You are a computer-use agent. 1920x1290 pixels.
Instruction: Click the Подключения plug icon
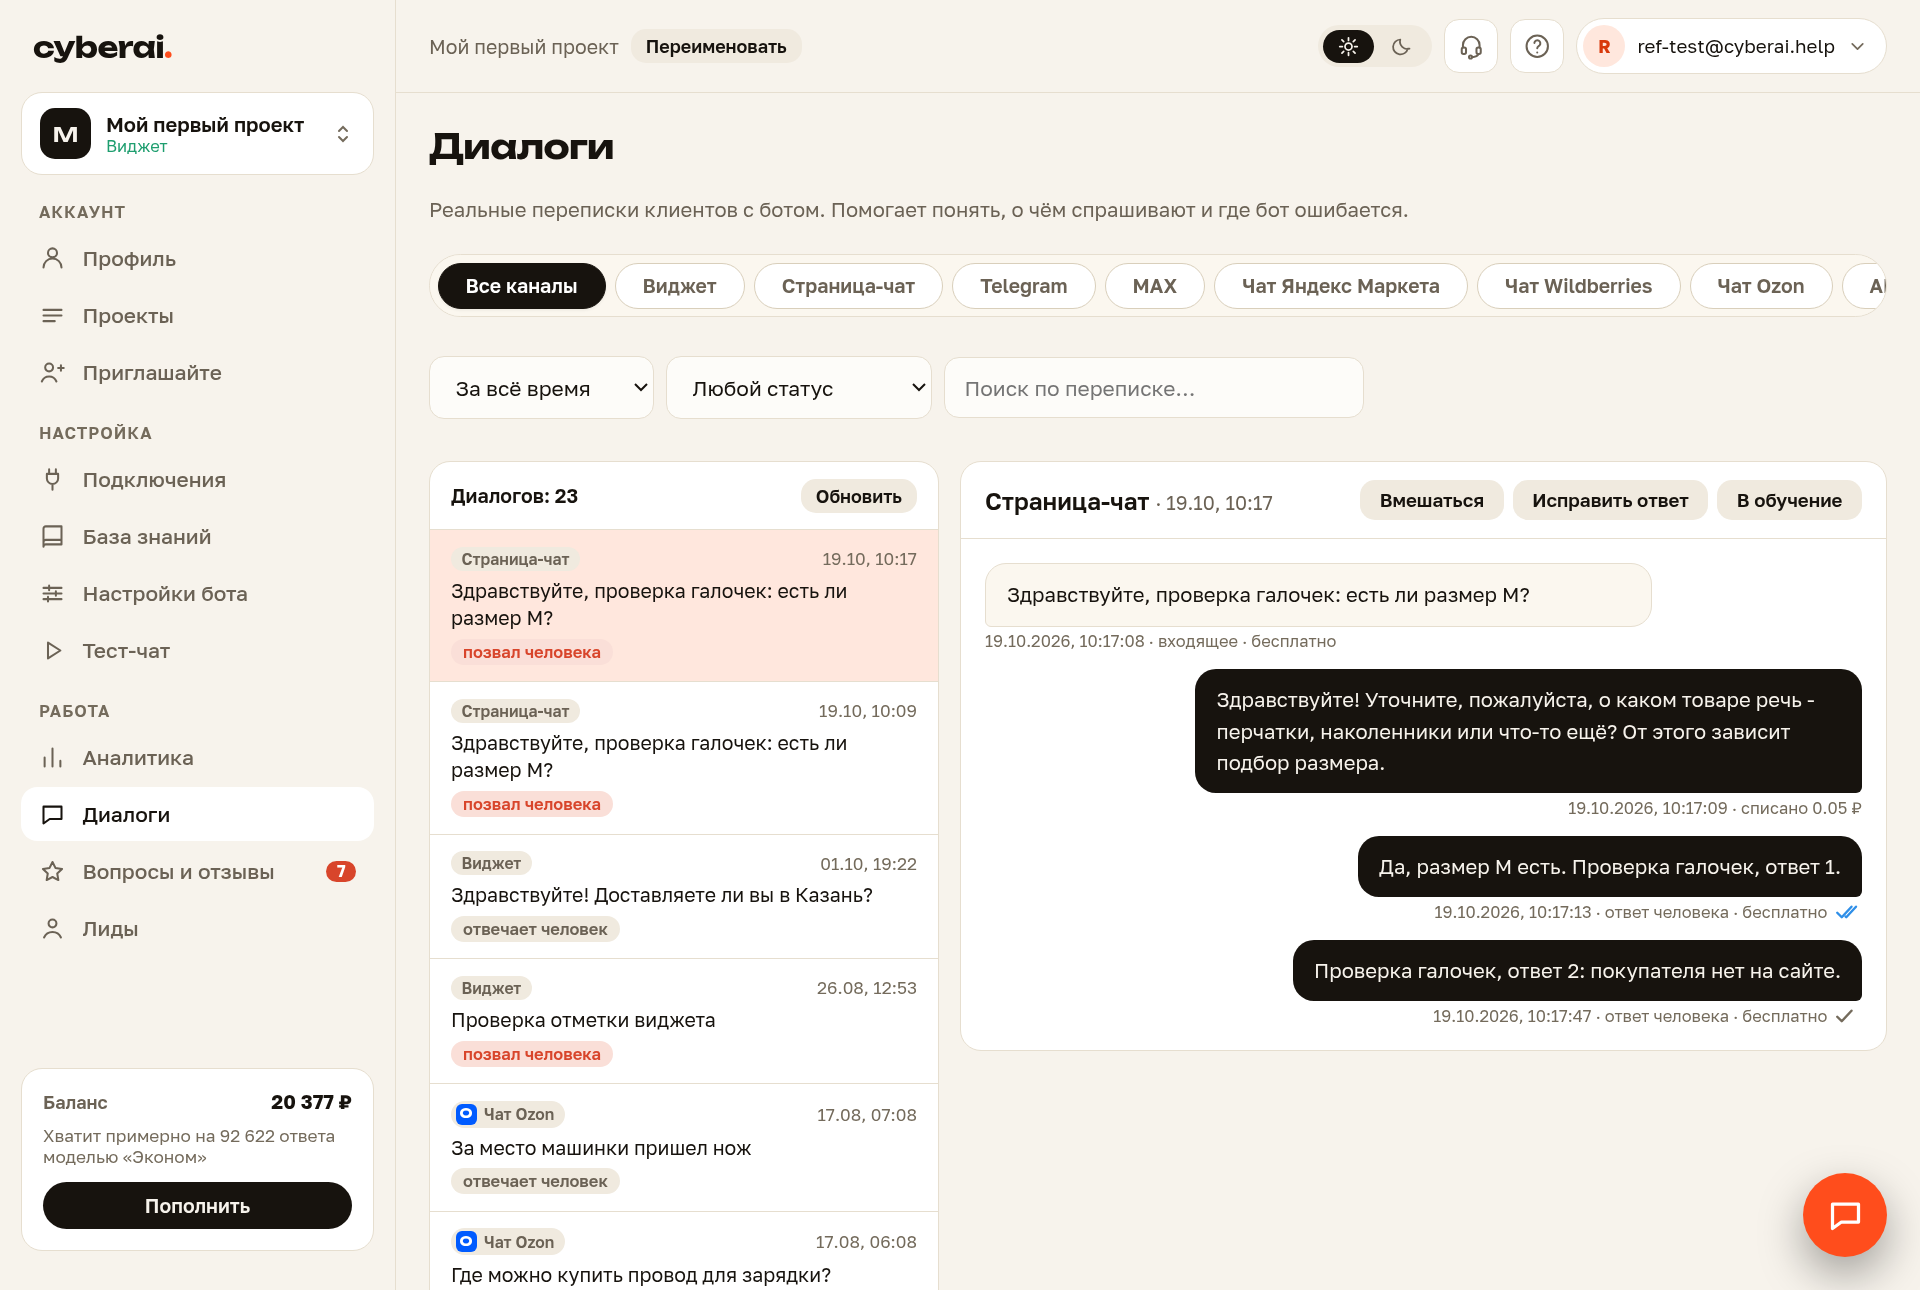click(x=53, y=480)
